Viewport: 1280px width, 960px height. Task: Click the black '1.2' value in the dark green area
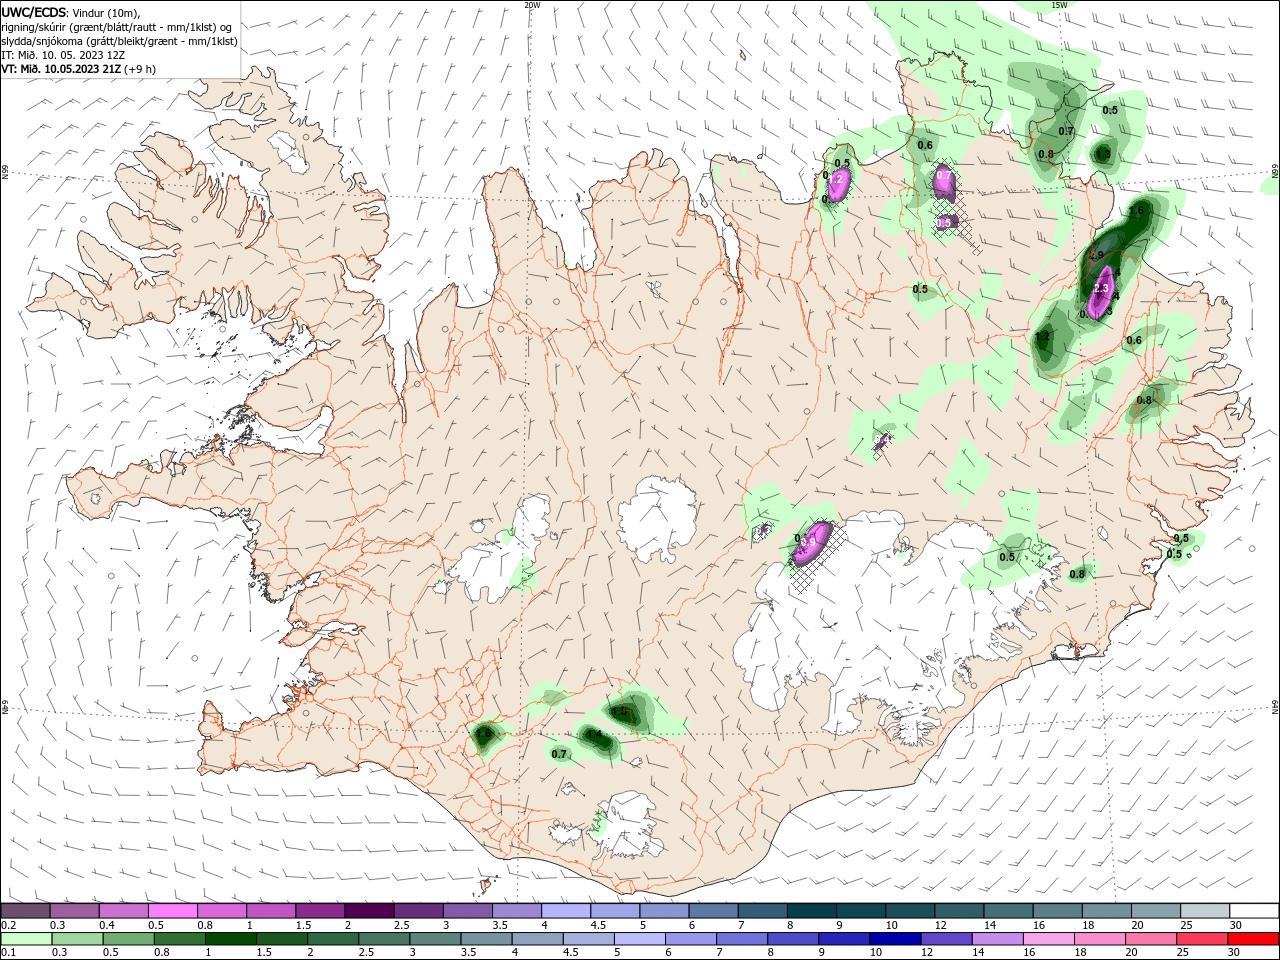1043,337
